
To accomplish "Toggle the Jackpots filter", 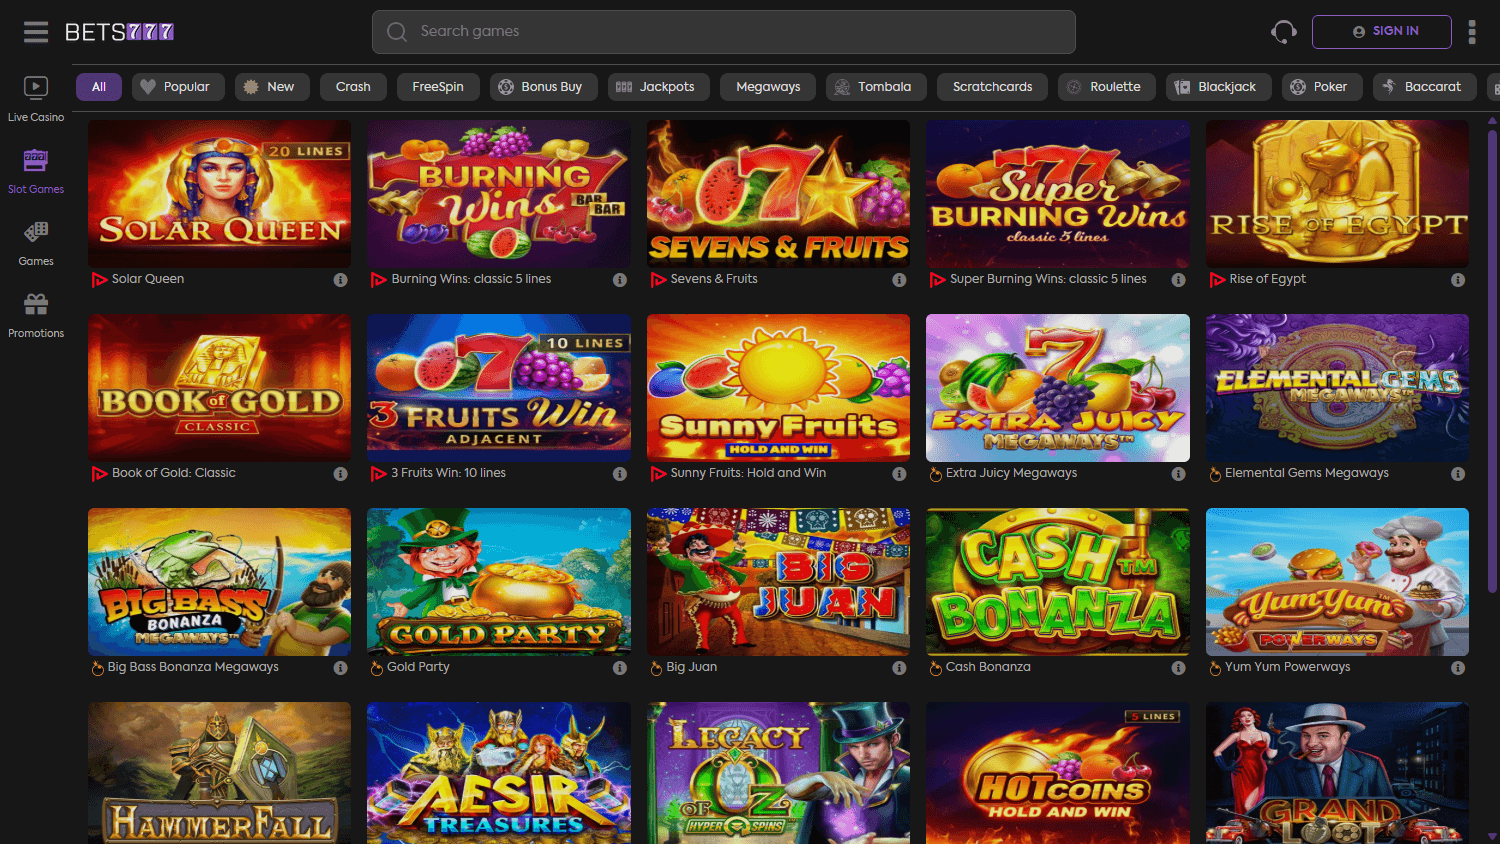I will pos(658,86).
